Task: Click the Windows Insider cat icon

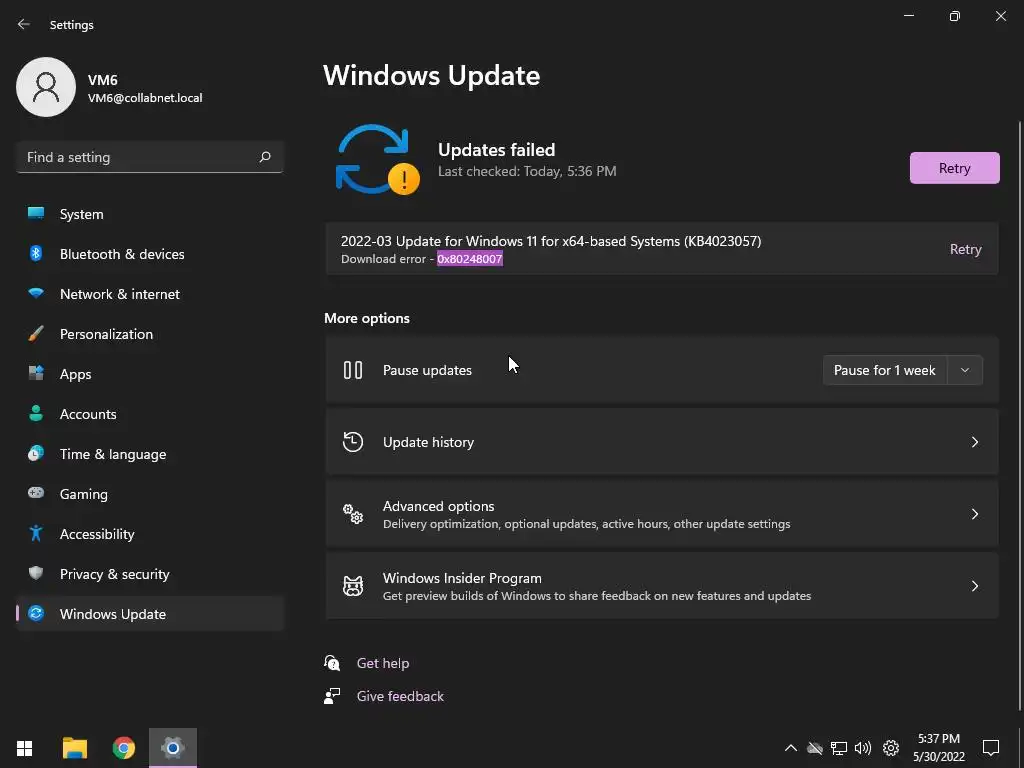Action: coord(353,586)
